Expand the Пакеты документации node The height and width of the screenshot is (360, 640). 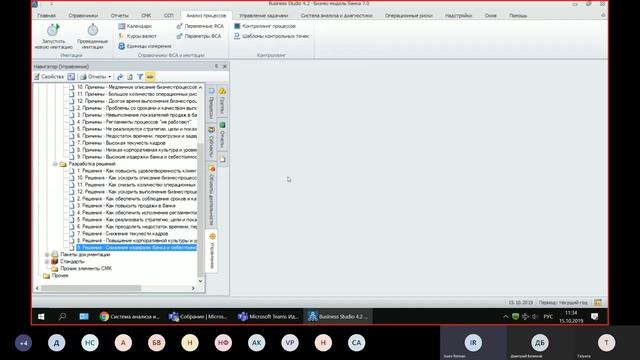(x=47, y=254)
